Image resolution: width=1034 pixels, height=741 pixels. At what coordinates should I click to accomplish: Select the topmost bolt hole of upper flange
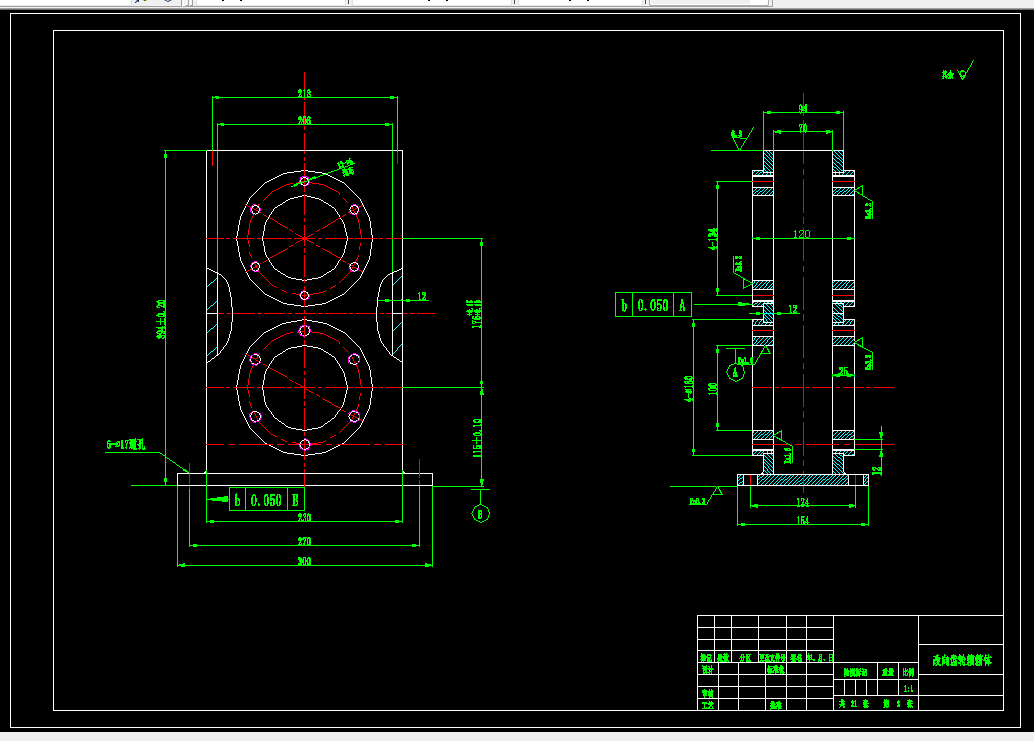(x=304, y=181)
